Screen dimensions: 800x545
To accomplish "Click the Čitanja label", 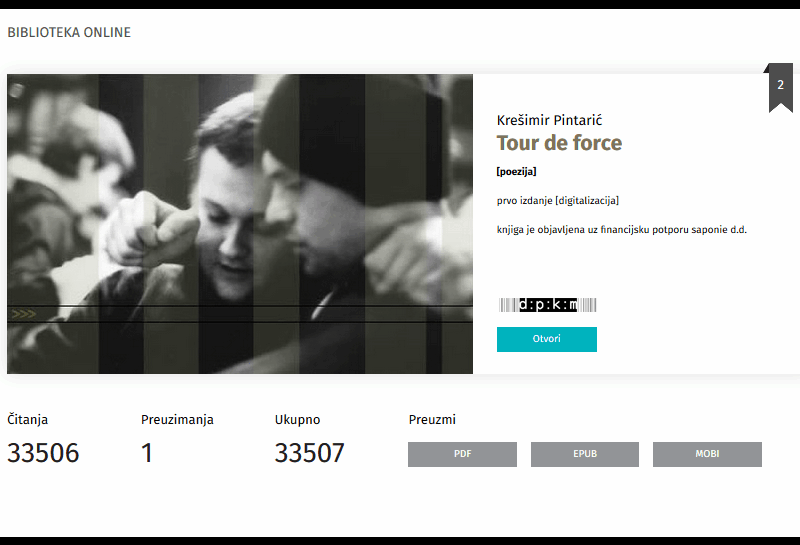I will [x=28, y=420].
